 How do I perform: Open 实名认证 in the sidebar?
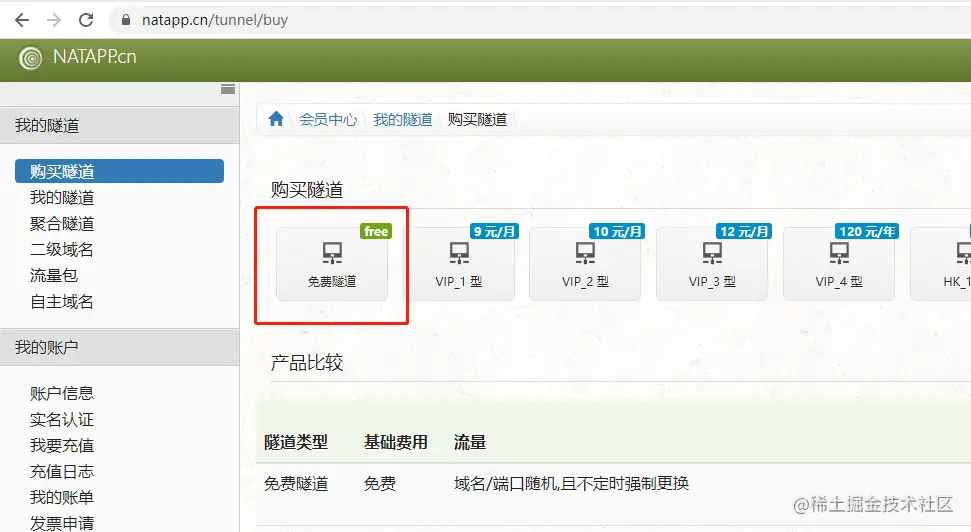click(62, 419)
